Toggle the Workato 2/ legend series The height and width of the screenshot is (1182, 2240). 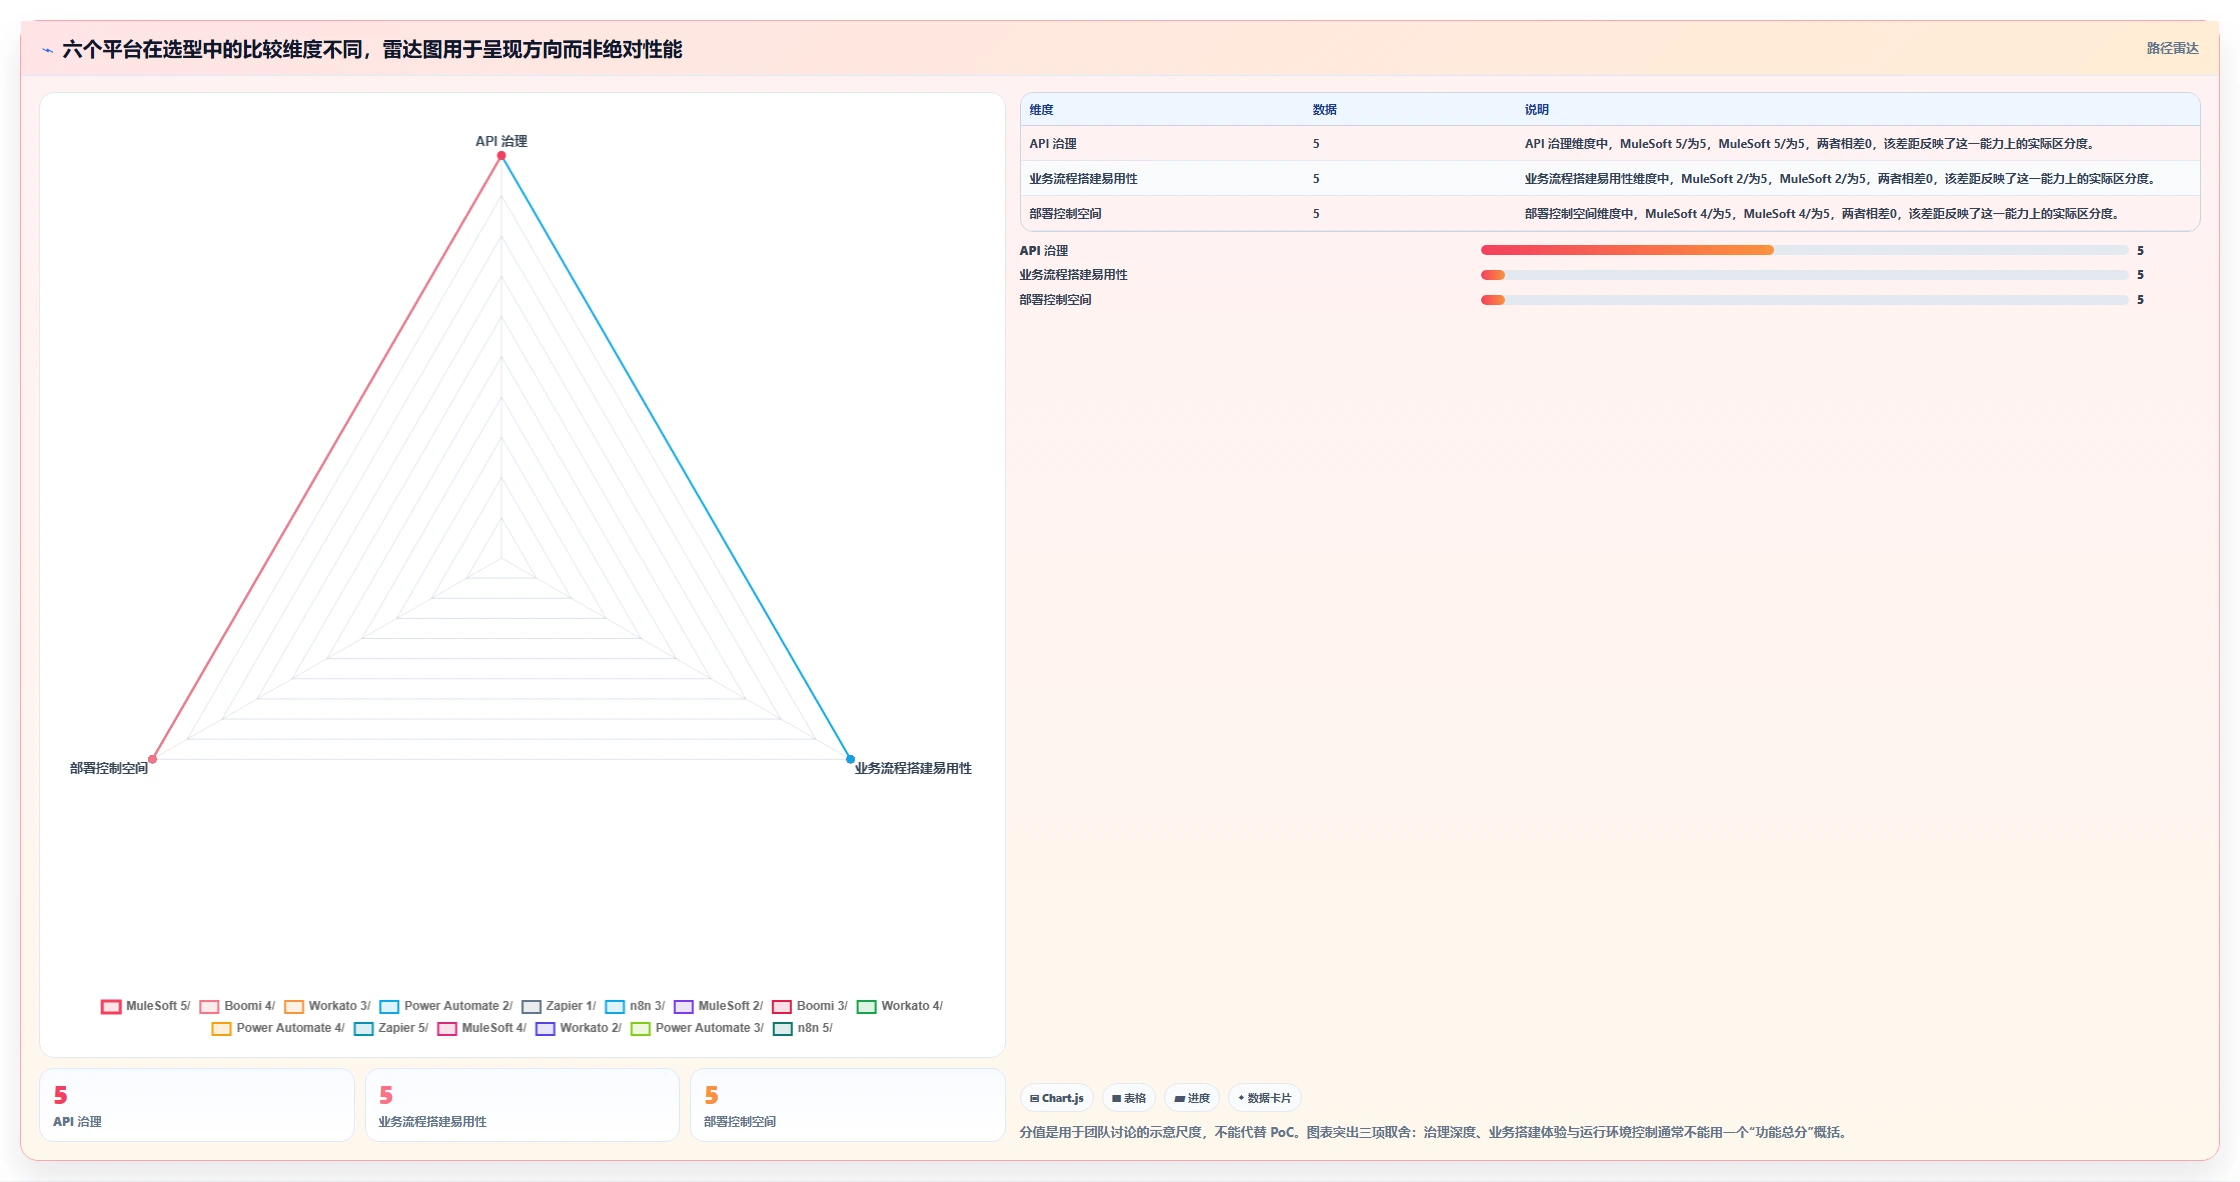579,1028
